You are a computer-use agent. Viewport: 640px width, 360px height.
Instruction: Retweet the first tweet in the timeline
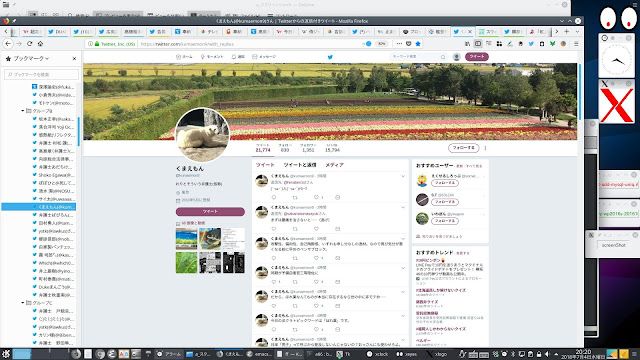pos(295,197)
